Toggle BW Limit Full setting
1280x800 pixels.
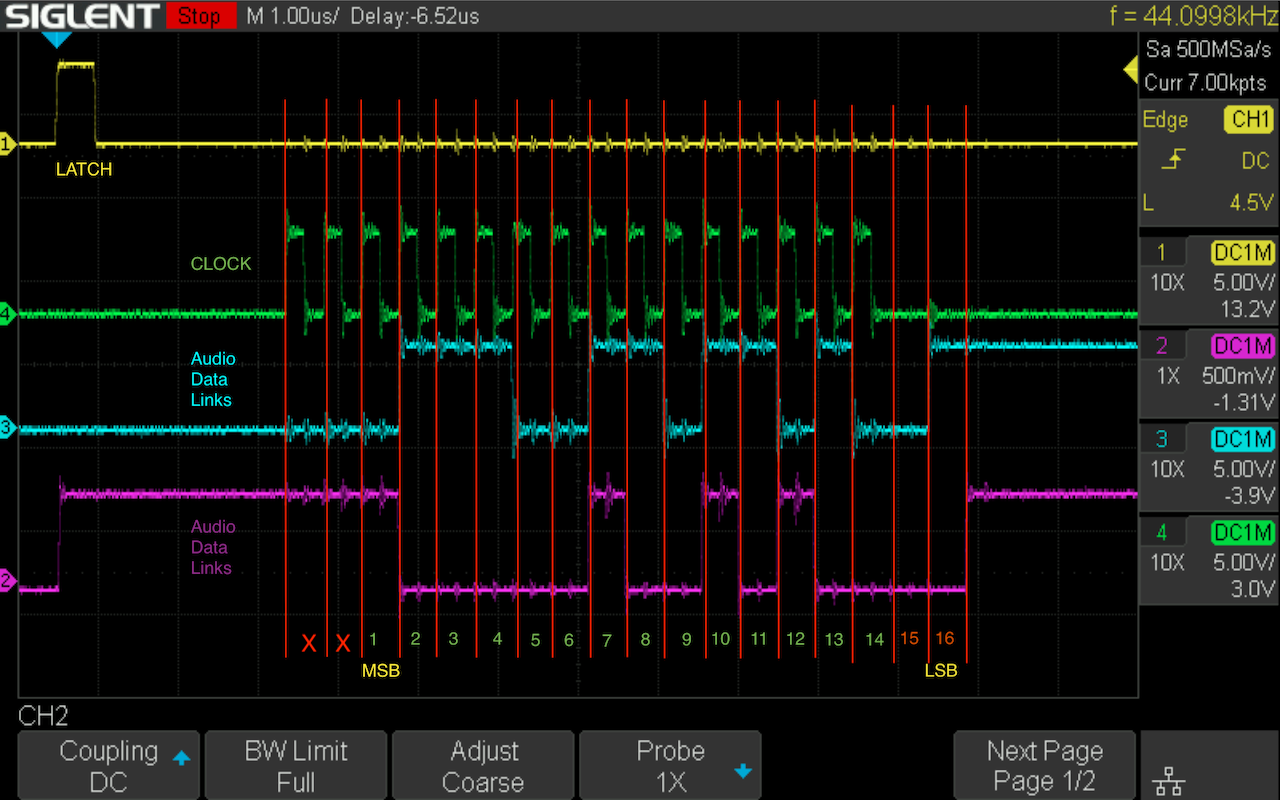296,766
